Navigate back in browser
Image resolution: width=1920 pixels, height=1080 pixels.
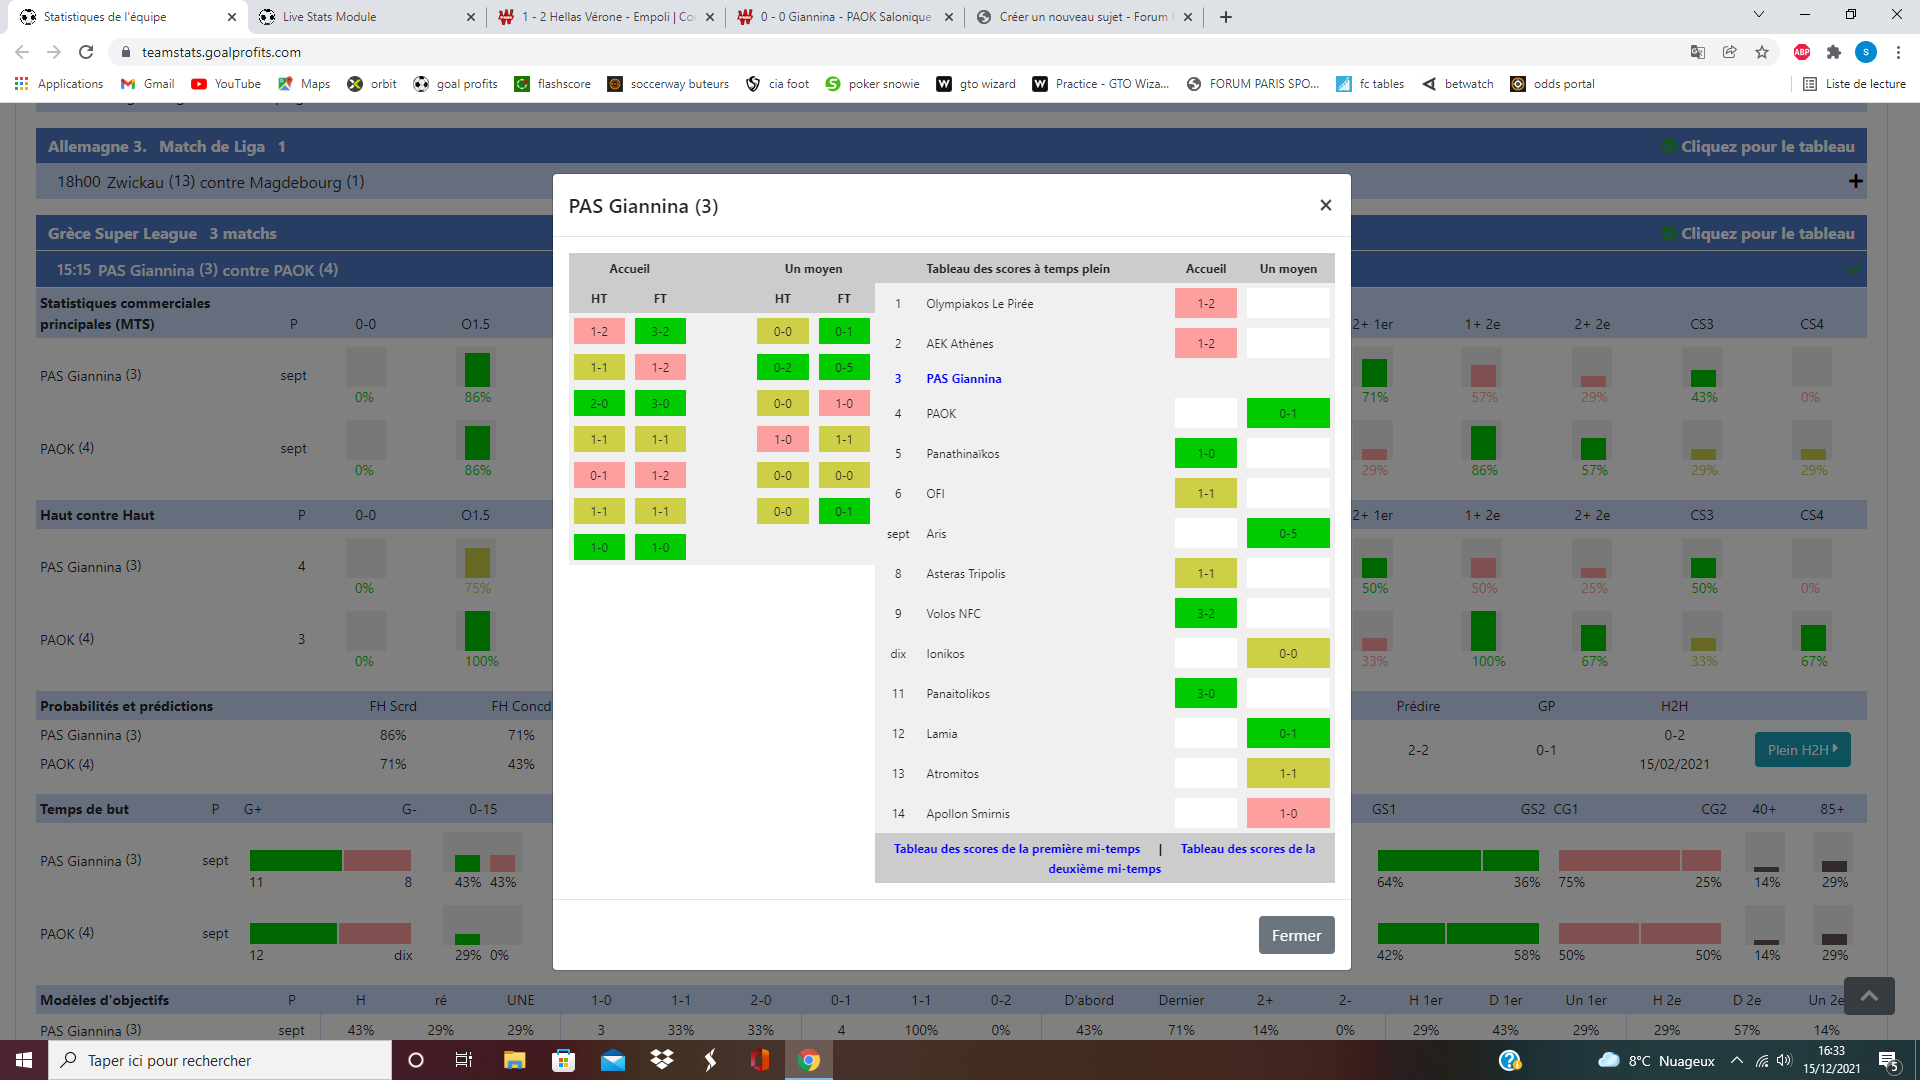(x=22, y=52)
